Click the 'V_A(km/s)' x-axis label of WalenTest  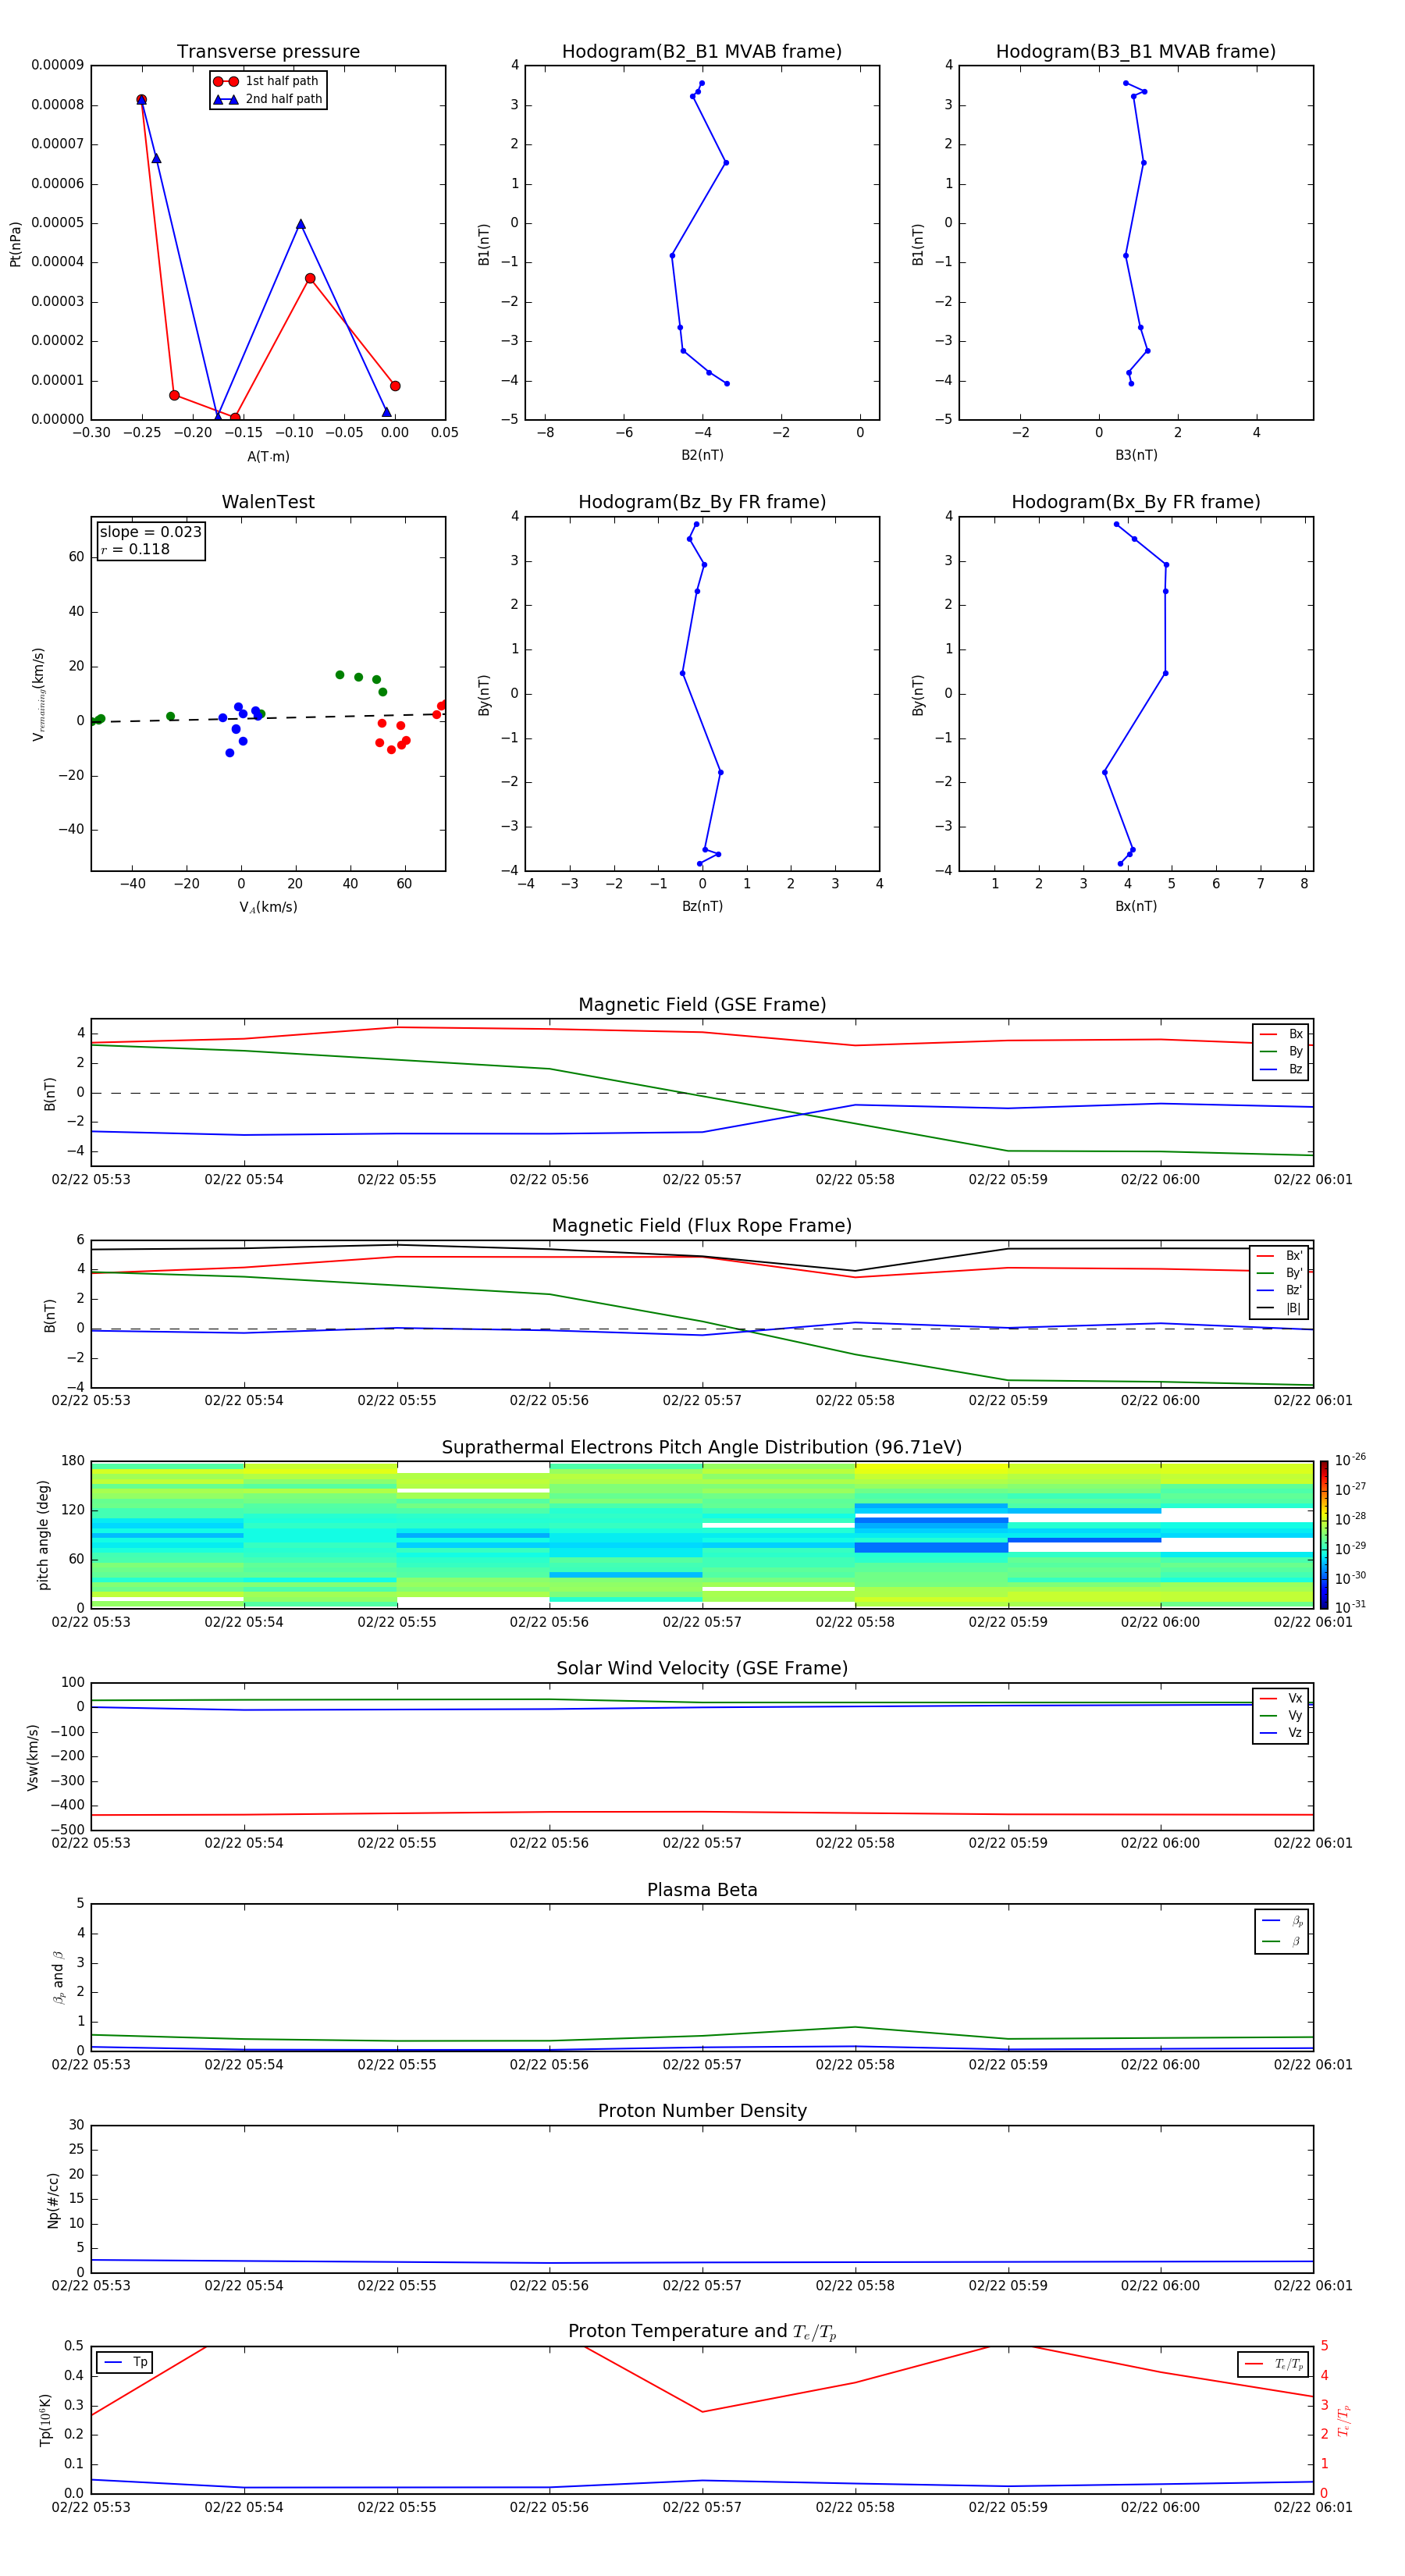(268, 907)
